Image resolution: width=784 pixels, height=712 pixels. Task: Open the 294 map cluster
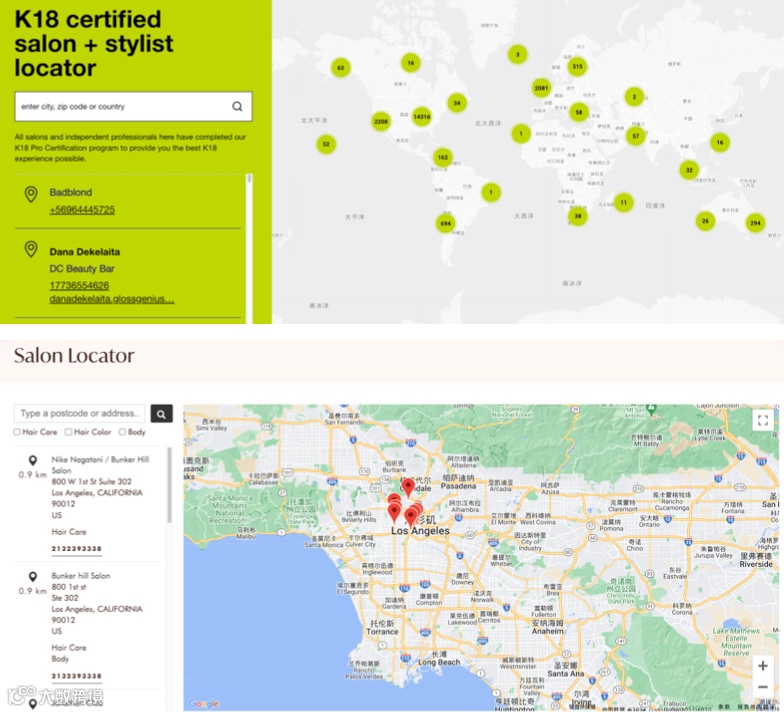tap(756, 223)
